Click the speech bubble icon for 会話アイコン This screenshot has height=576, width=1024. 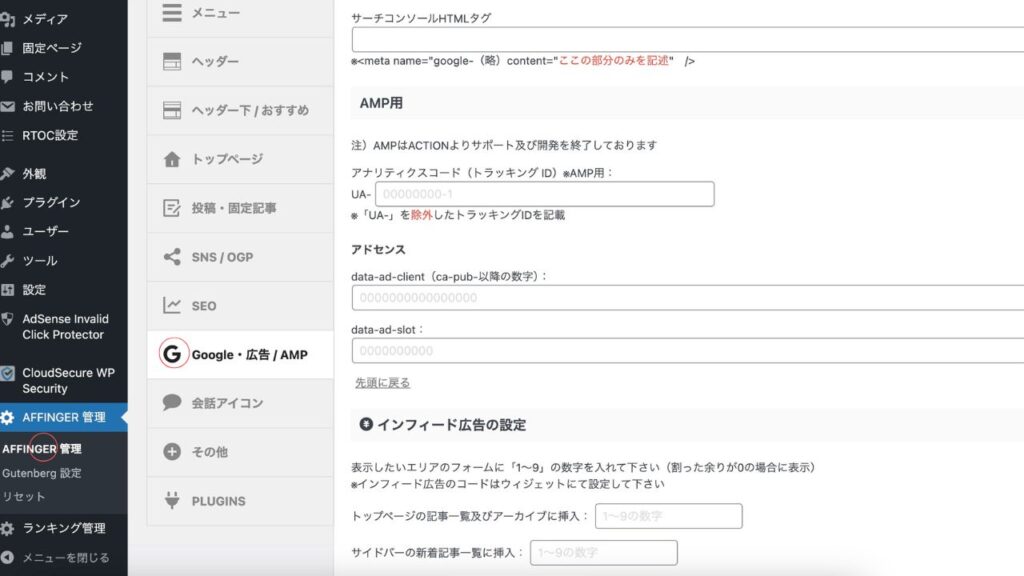point(172,403)
